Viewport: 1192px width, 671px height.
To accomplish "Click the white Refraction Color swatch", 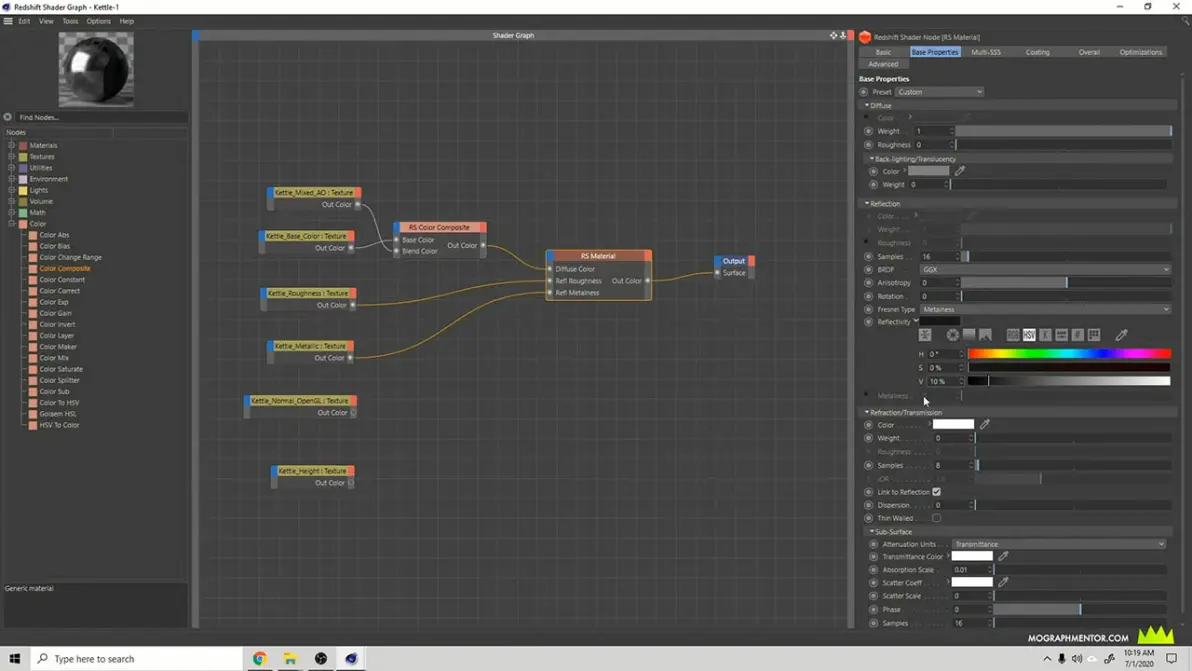I will click(x=953, y=425).
